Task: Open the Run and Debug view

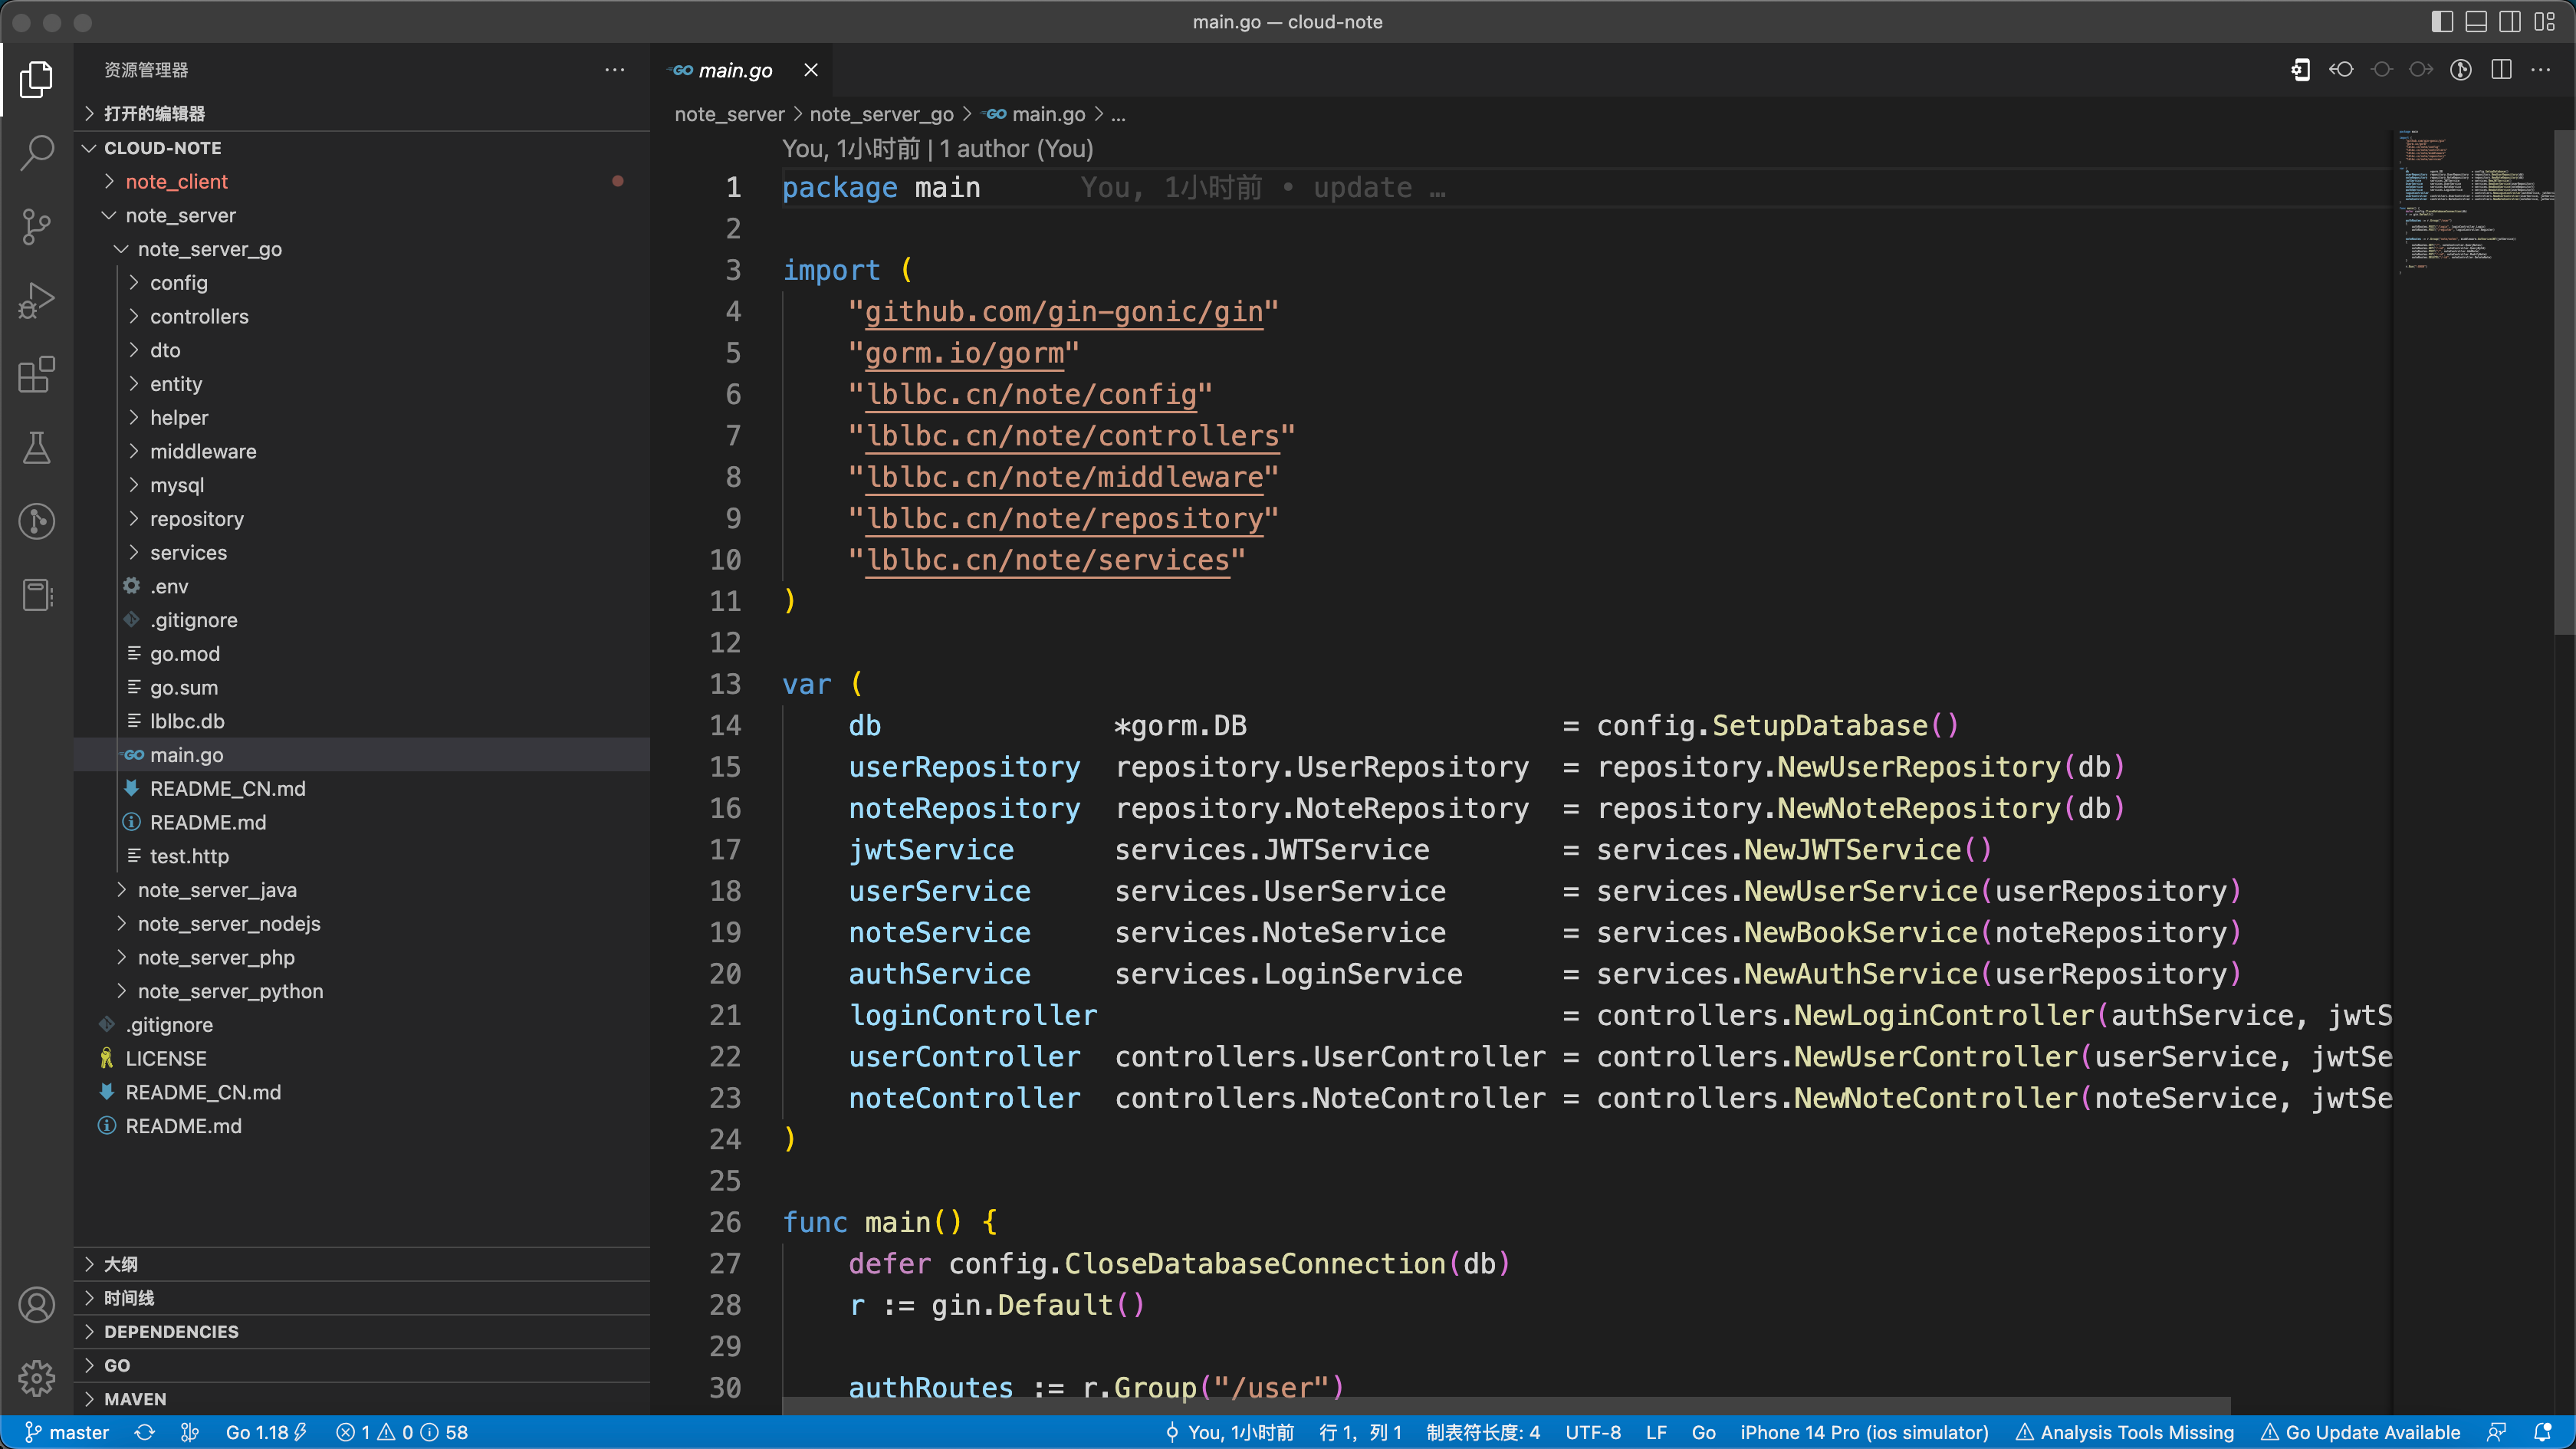Action: point(37,300)
